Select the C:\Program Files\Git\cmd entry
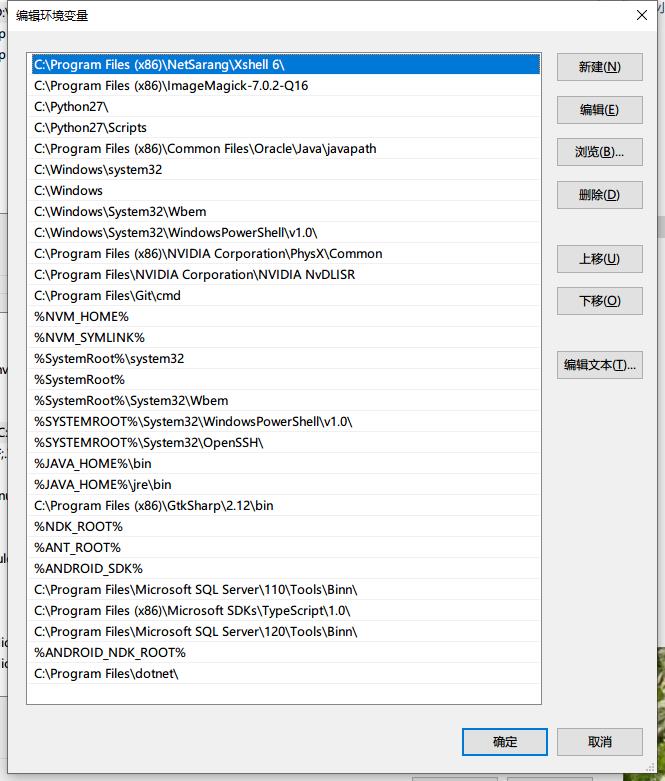Screen dimensions: 665x781 [285, 295]
